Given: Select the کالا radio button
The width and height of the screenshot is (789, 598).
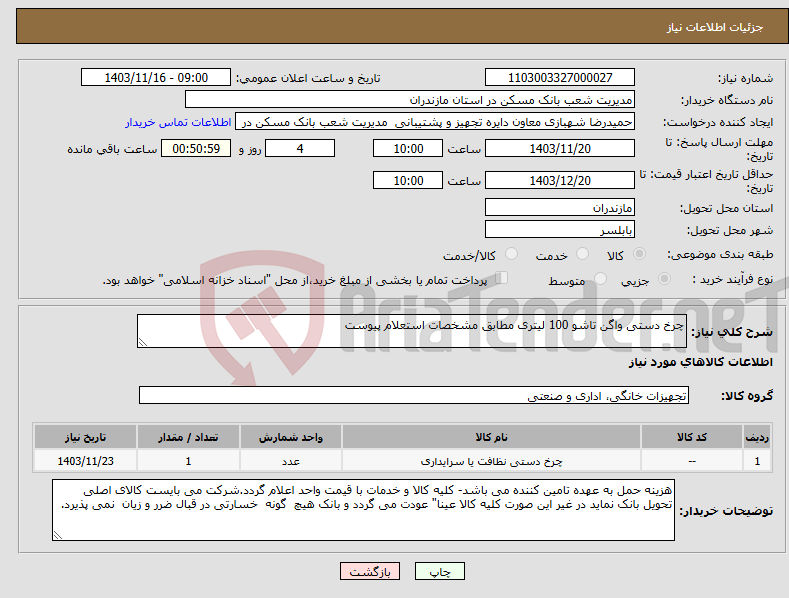Looking at the screenshot, I should coord(640,254).
